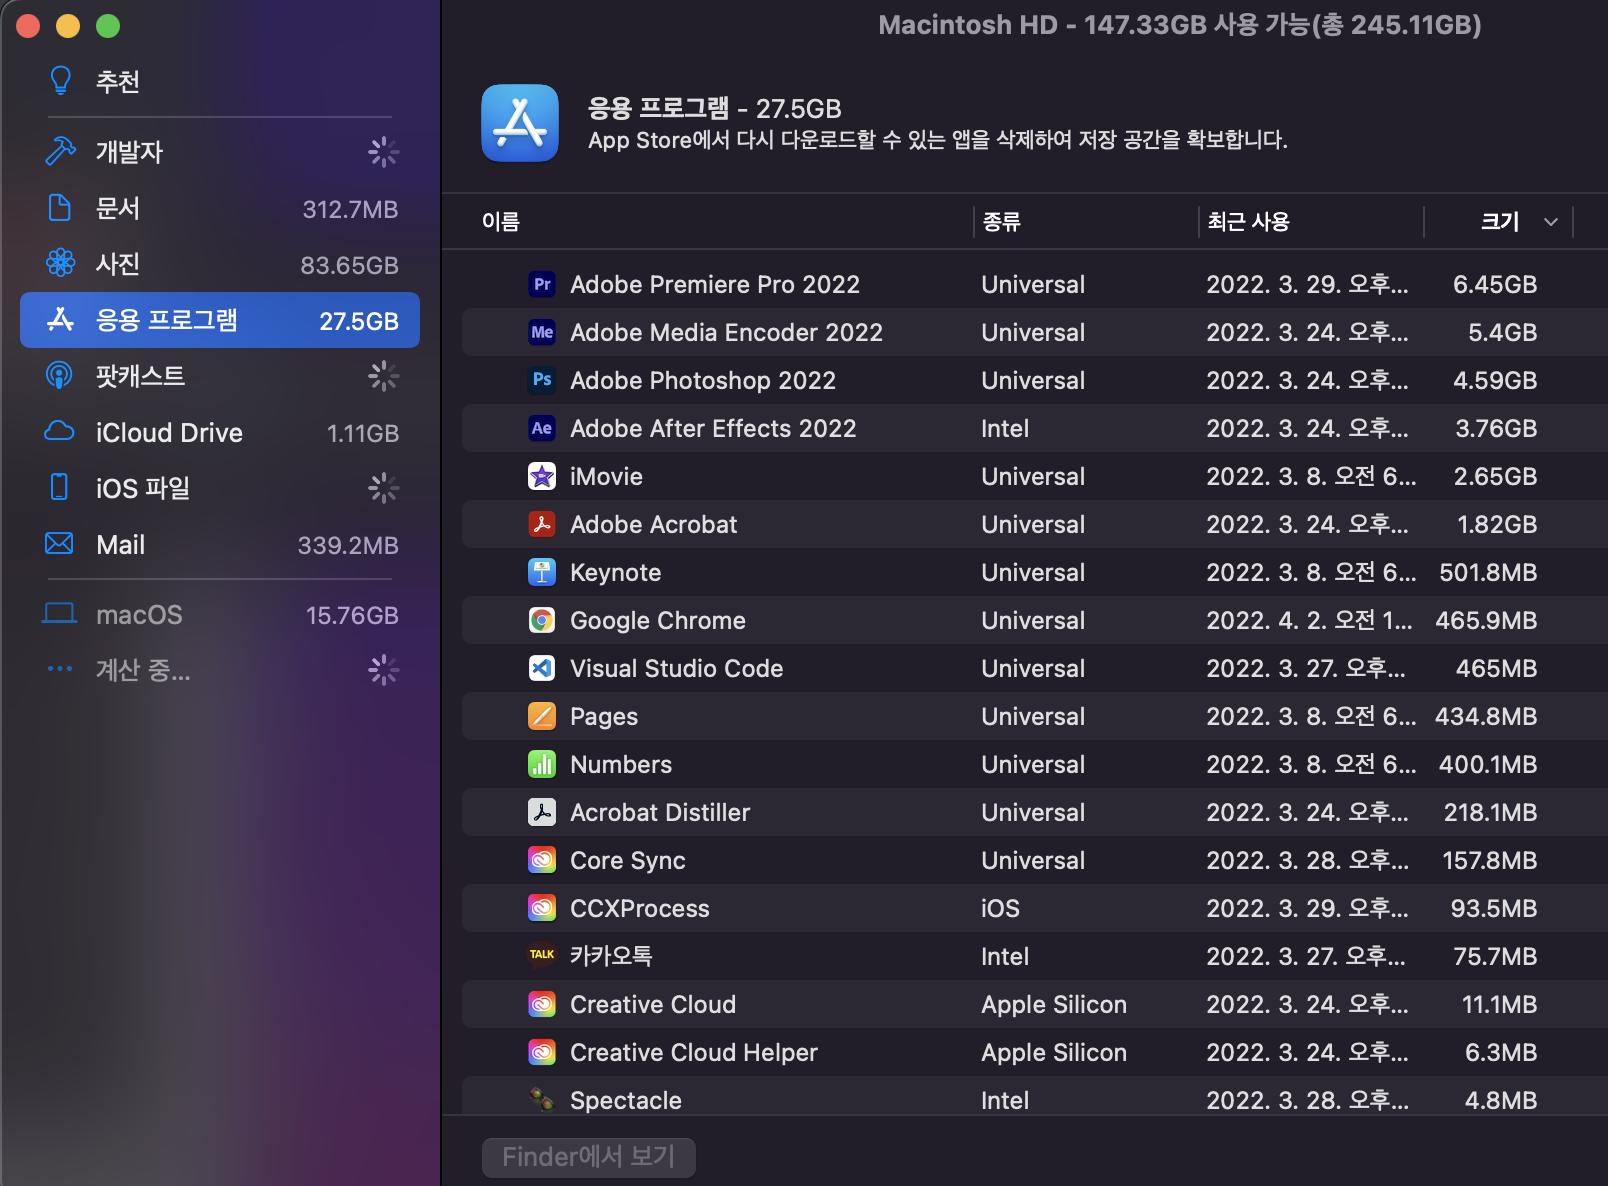This screenshot has width=1608, height=1186.
Task: Select the Visual Studio Code row name
Action: point(676,668)
